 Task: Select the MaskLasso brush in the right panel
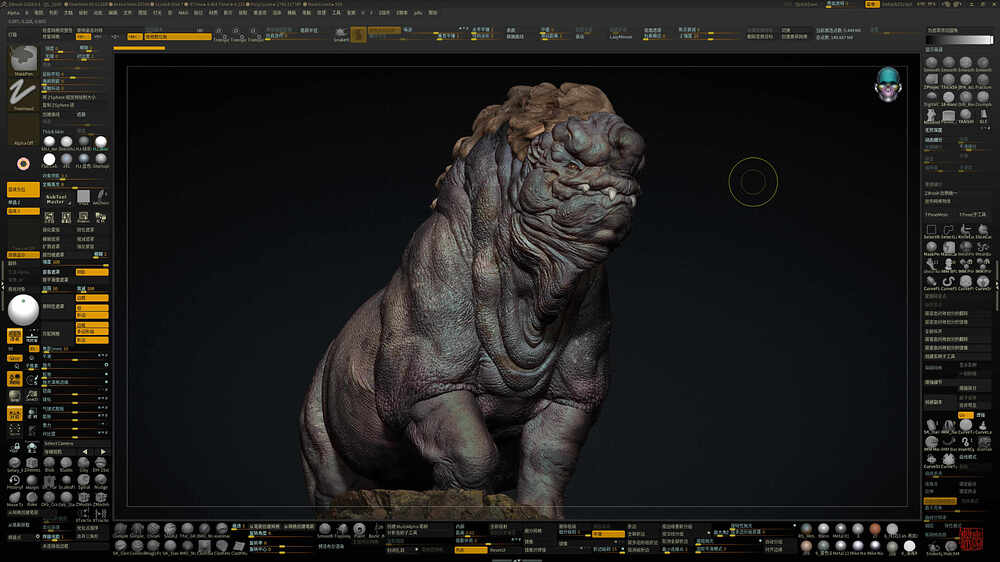pos(948,248)
